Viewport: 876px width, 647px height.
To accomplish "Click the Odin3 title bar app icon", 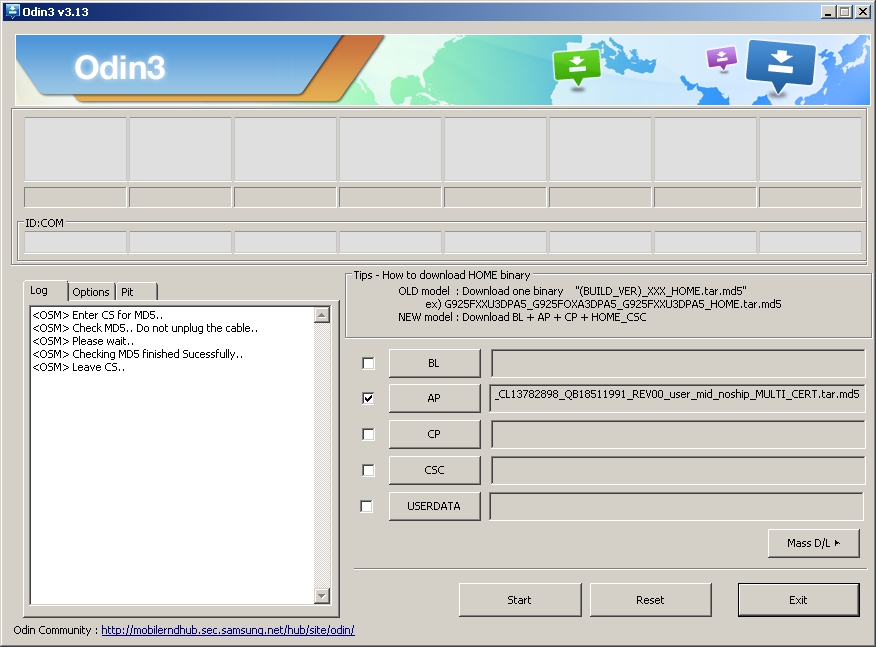I will [x=12, y=11].
